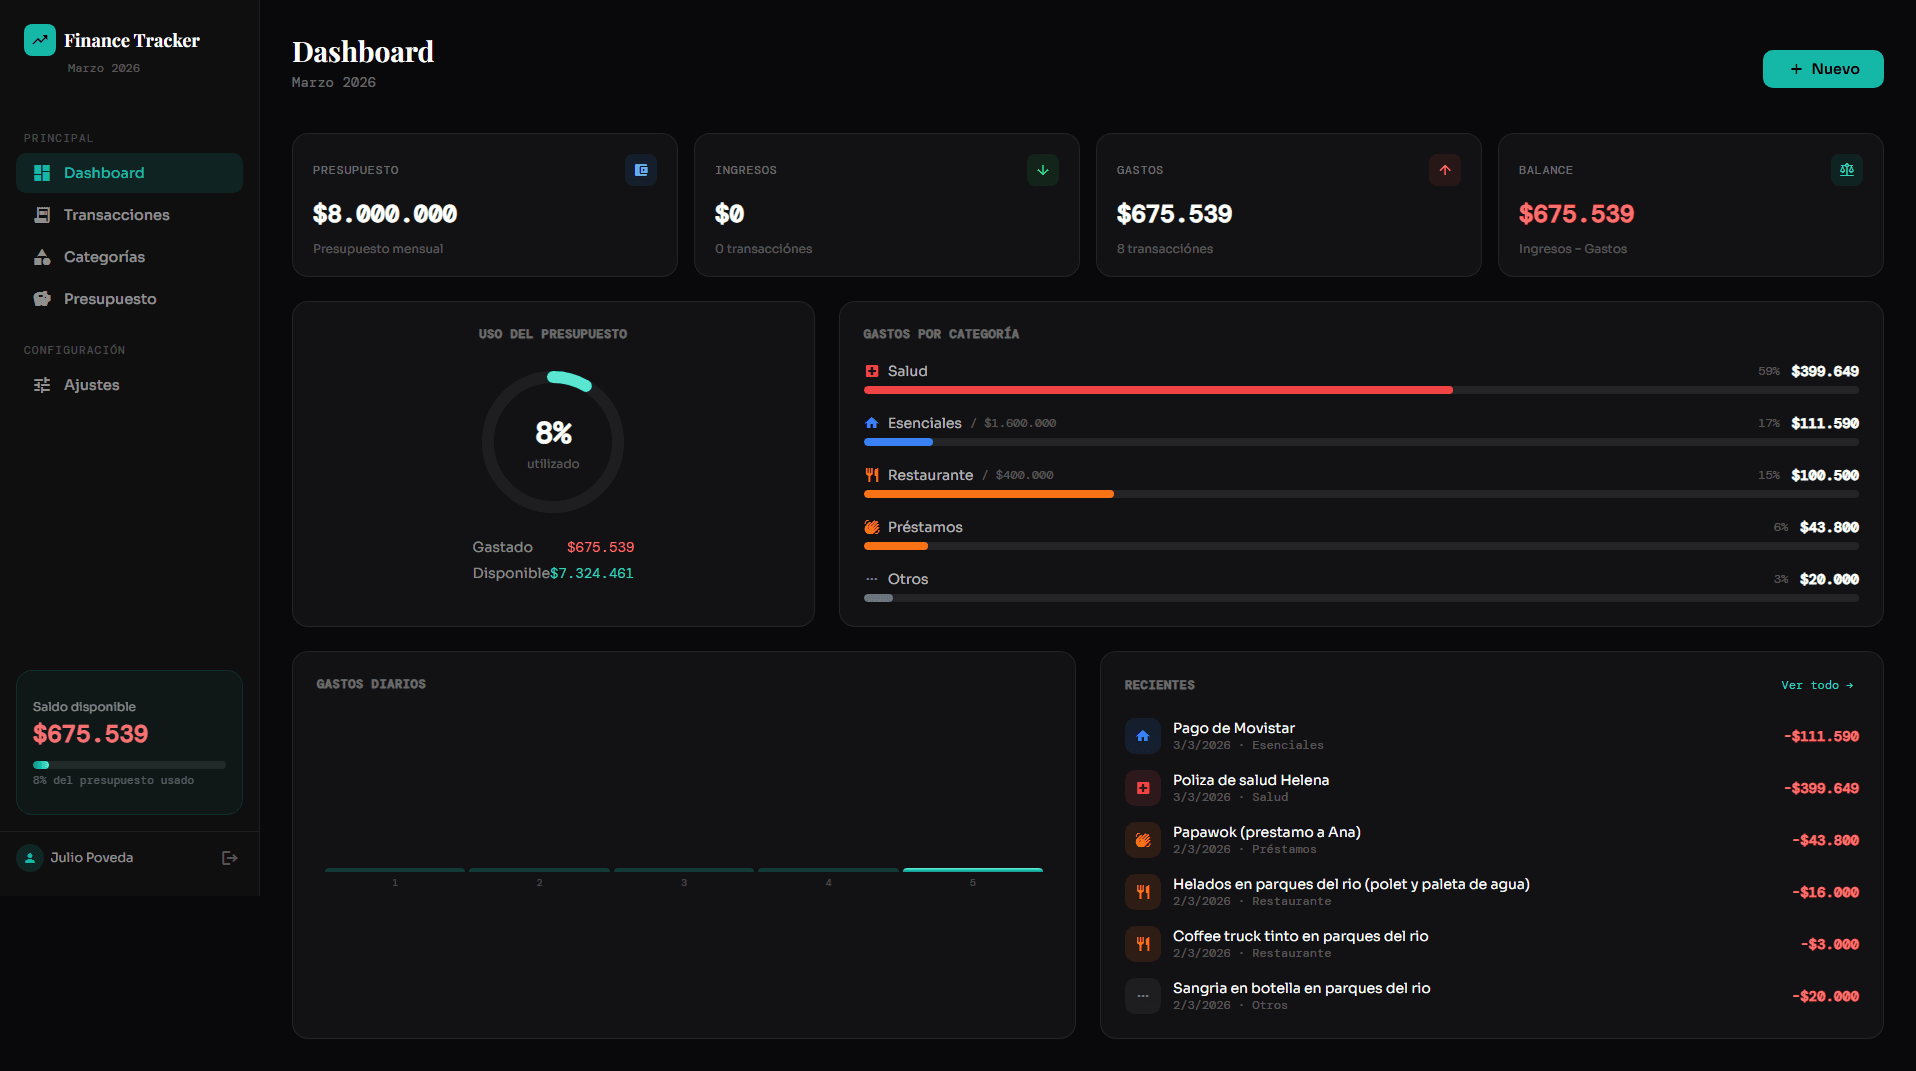Image resolution: width=1916 pixels, height=1071 pixels.
Task: Click the red up-arrow Gastos icon
Action: 1444,170
